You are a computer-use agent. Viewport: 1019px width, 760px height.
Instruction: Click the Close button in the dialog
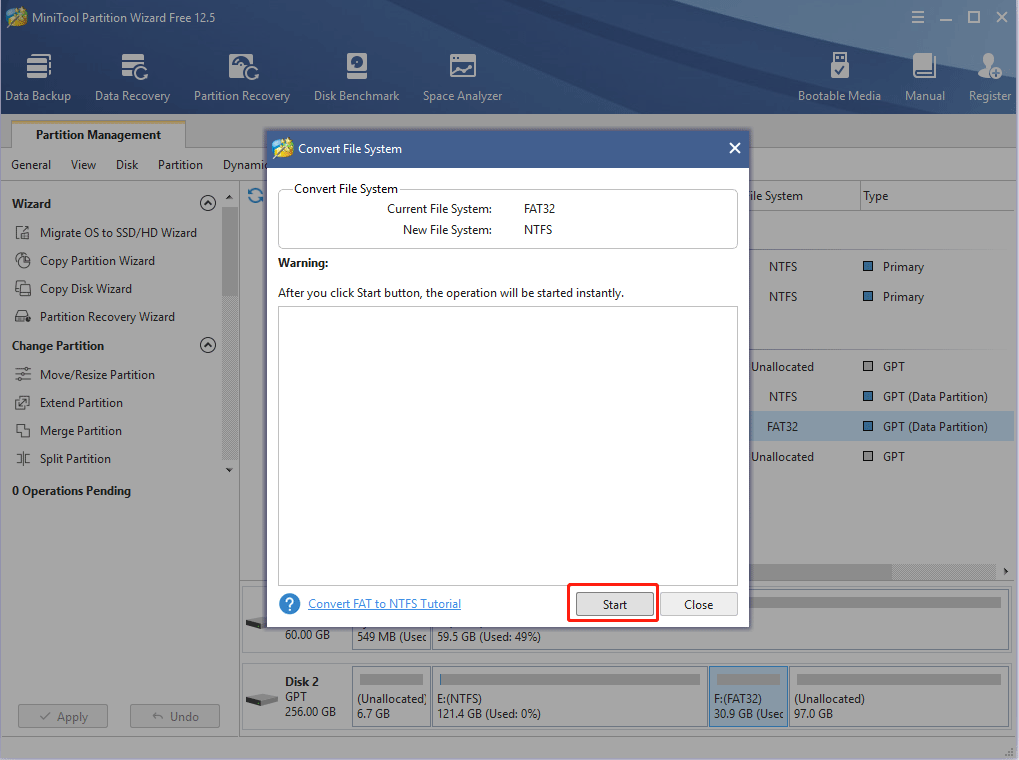click(699, 605)
